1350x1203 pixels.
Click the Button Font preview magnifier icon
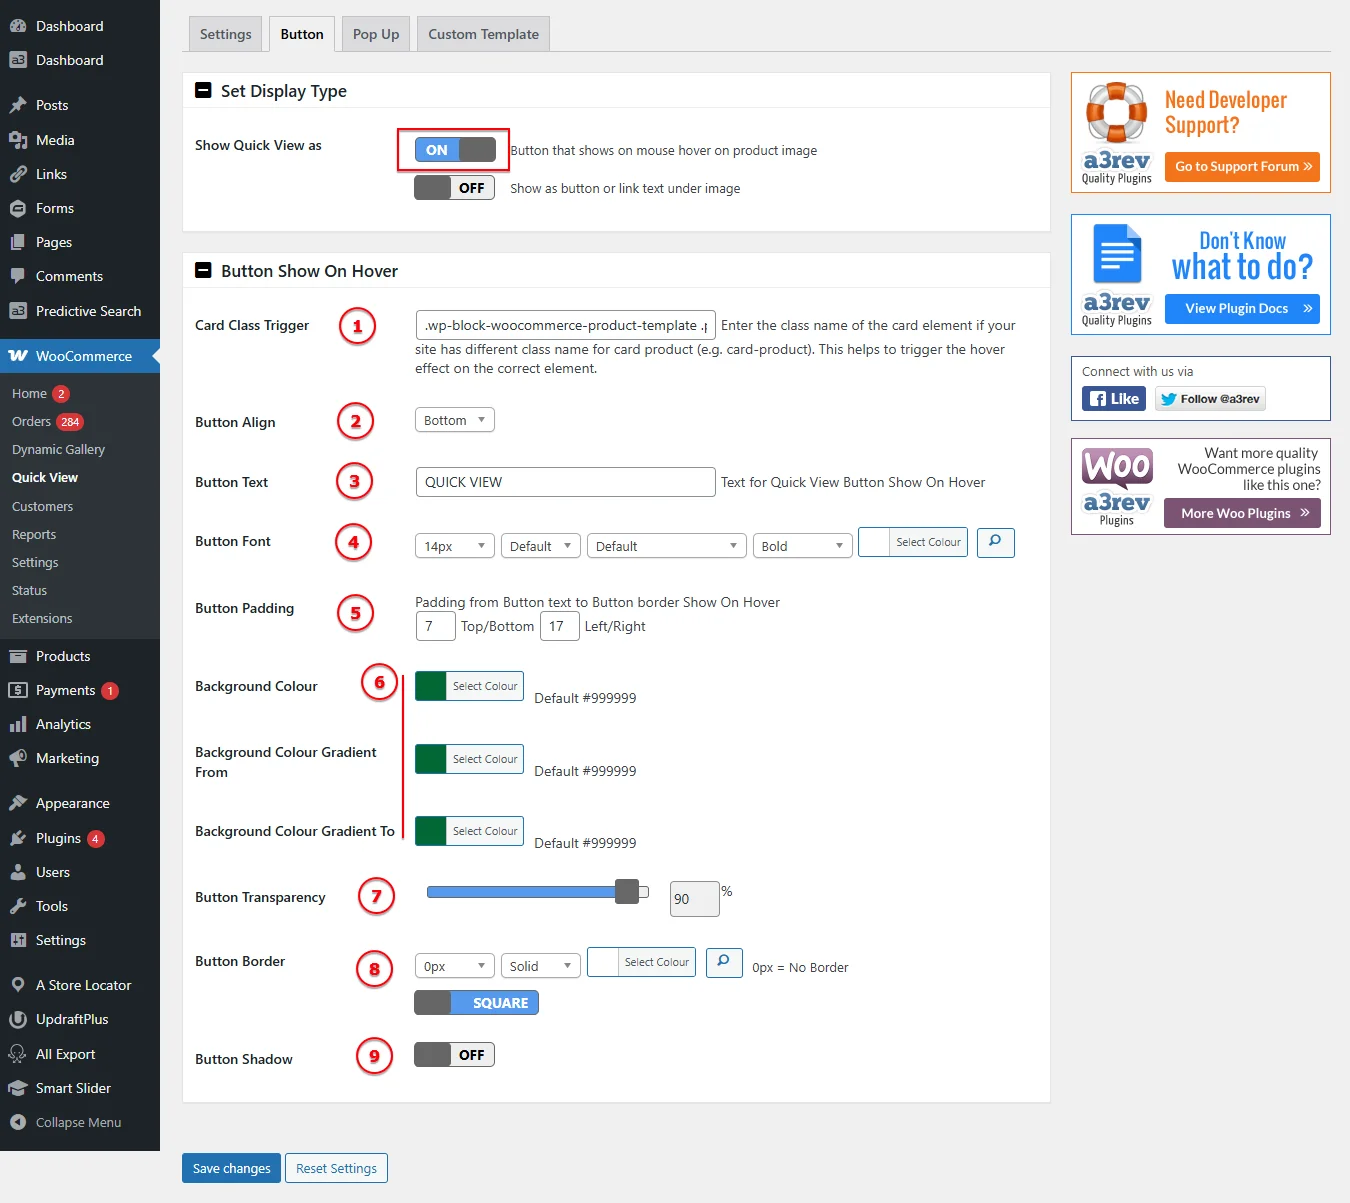tap(995, 542)
